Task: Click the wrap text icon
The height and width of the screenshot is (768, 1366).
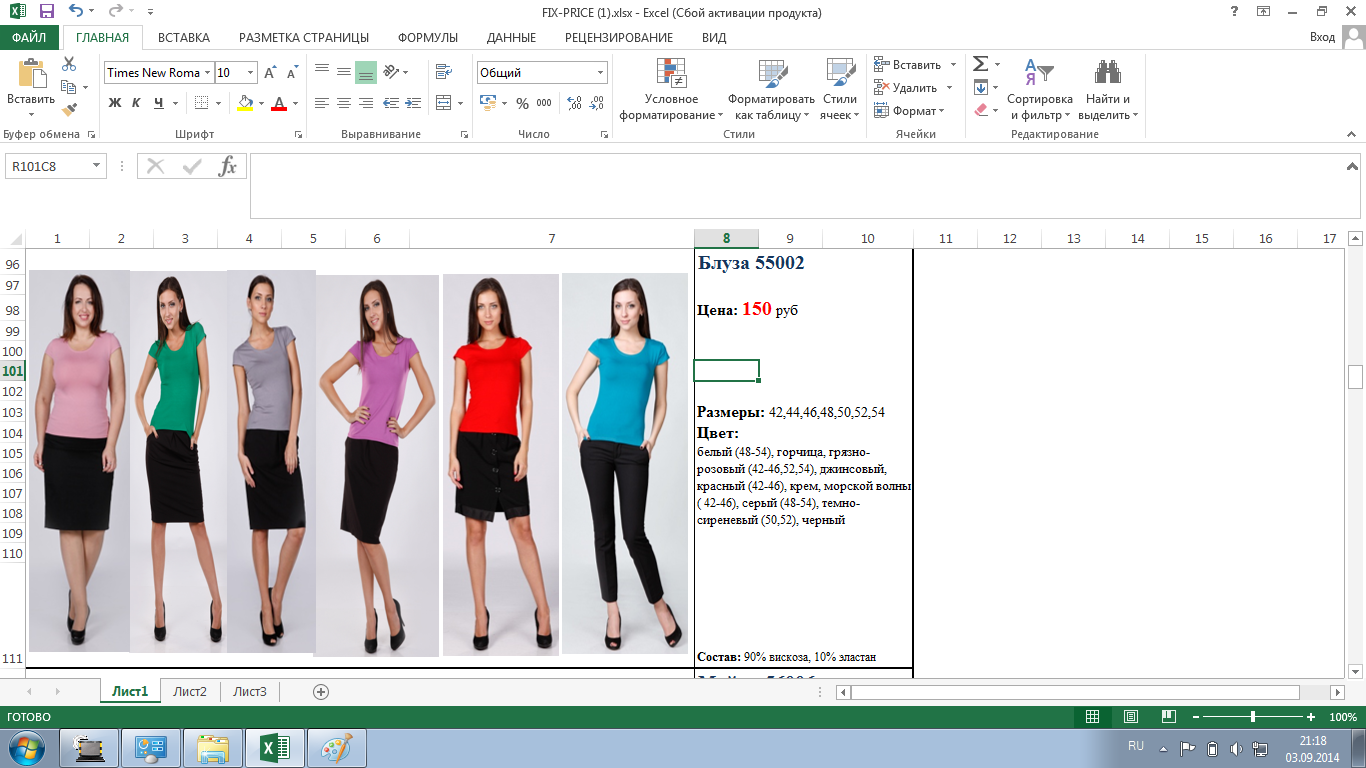Action: 444,72
